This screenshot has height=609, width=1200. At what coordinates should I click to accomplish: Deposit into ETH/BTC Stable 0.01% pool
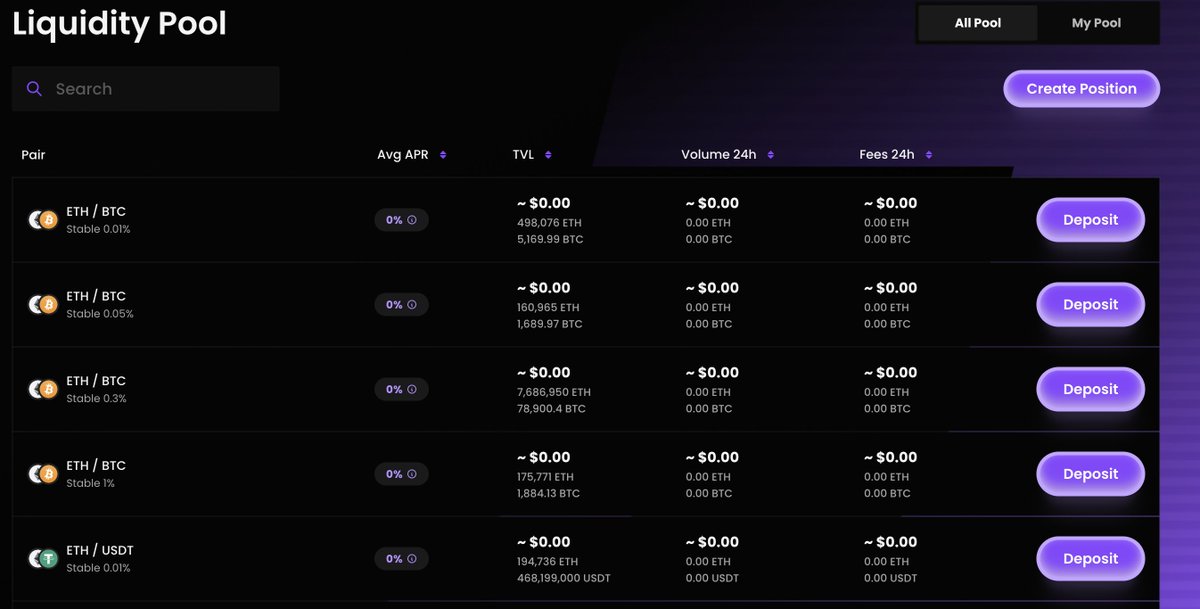[x=1090, y=220]
